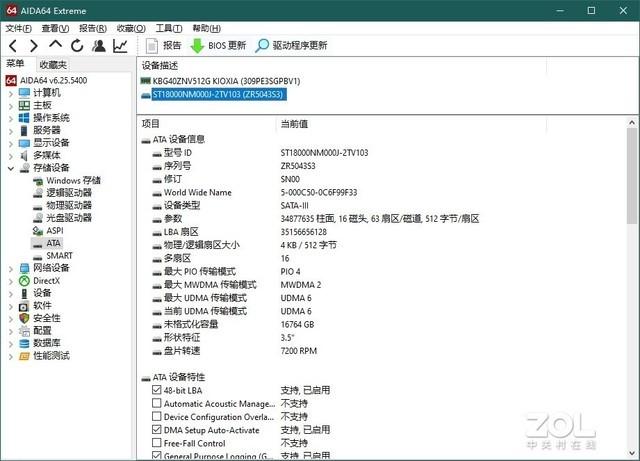
Task: Click the 显示设备 display icon
Action: 24,143
